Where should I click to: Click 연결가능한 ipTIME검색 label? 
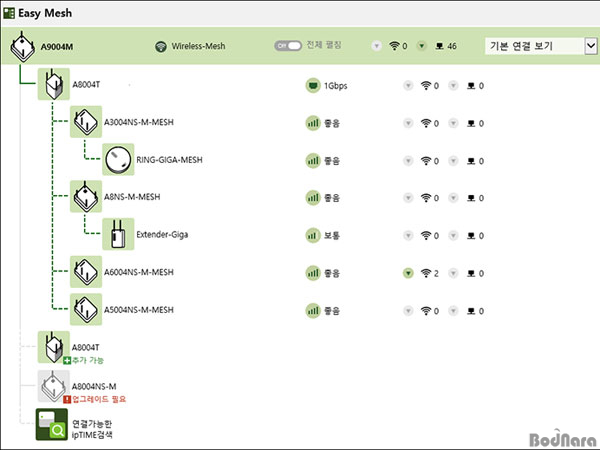[x=93, y=430]
